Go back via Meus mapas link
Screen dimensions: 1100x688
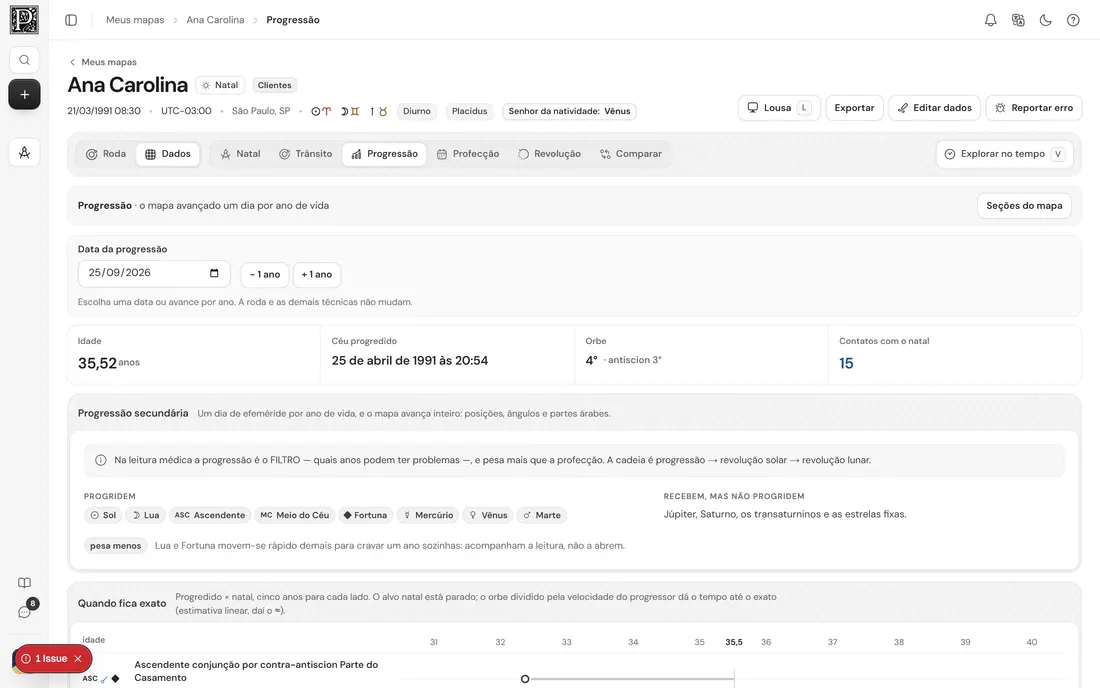[x=102, y=62]
